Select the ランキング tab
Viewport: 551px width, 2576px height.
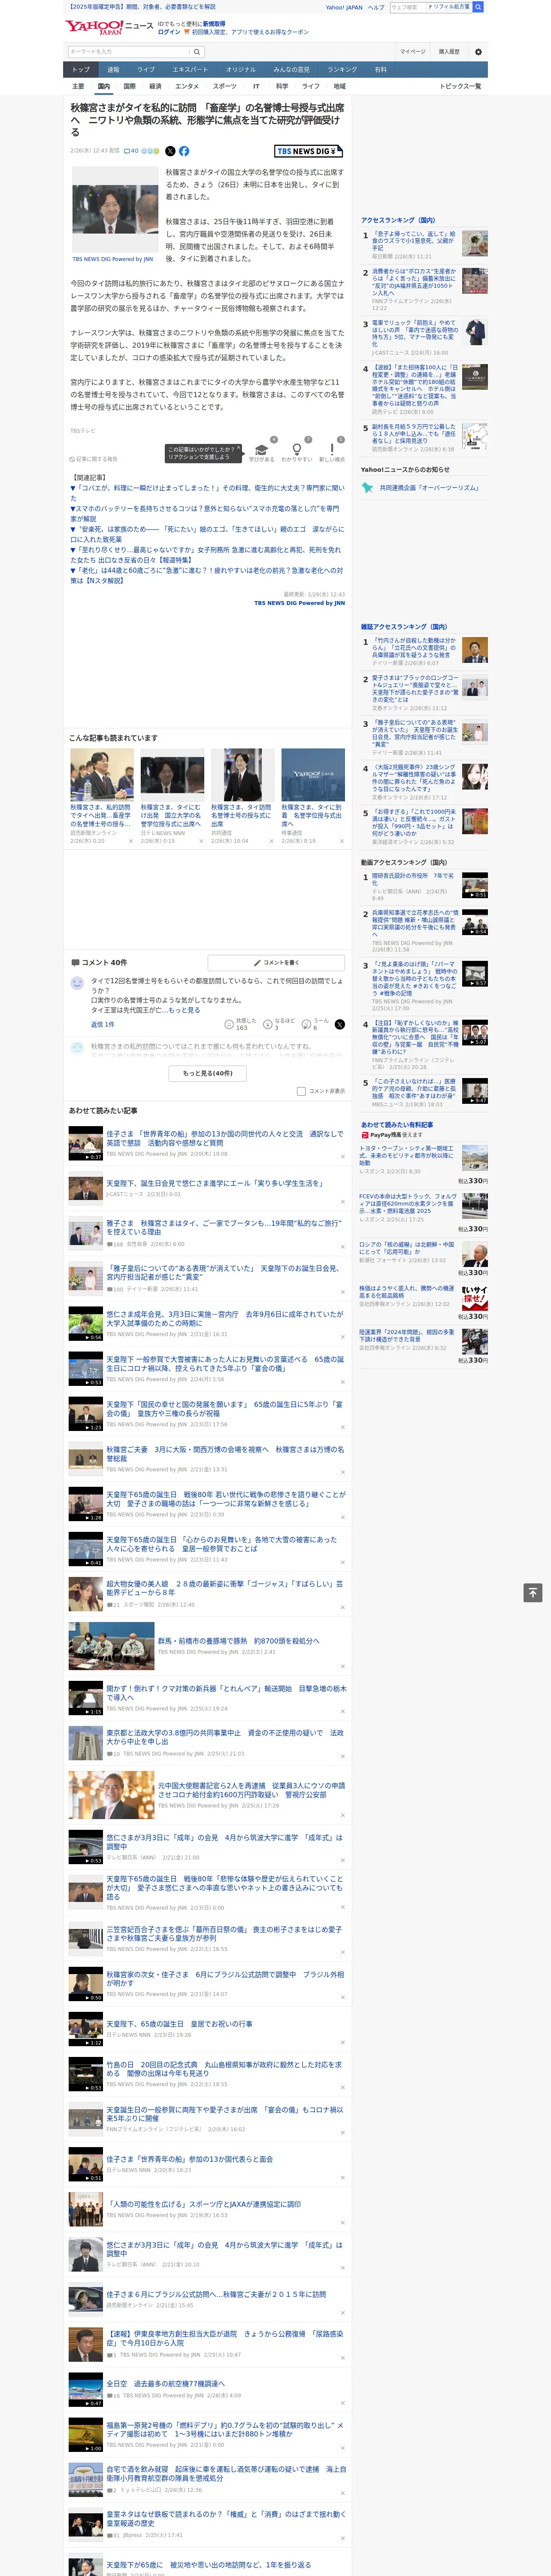tap(342, 69)
